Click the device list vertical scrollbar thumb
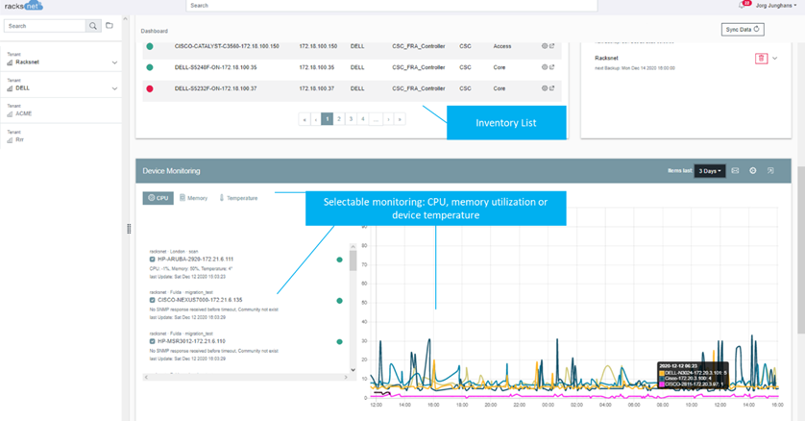 [353, 260]
